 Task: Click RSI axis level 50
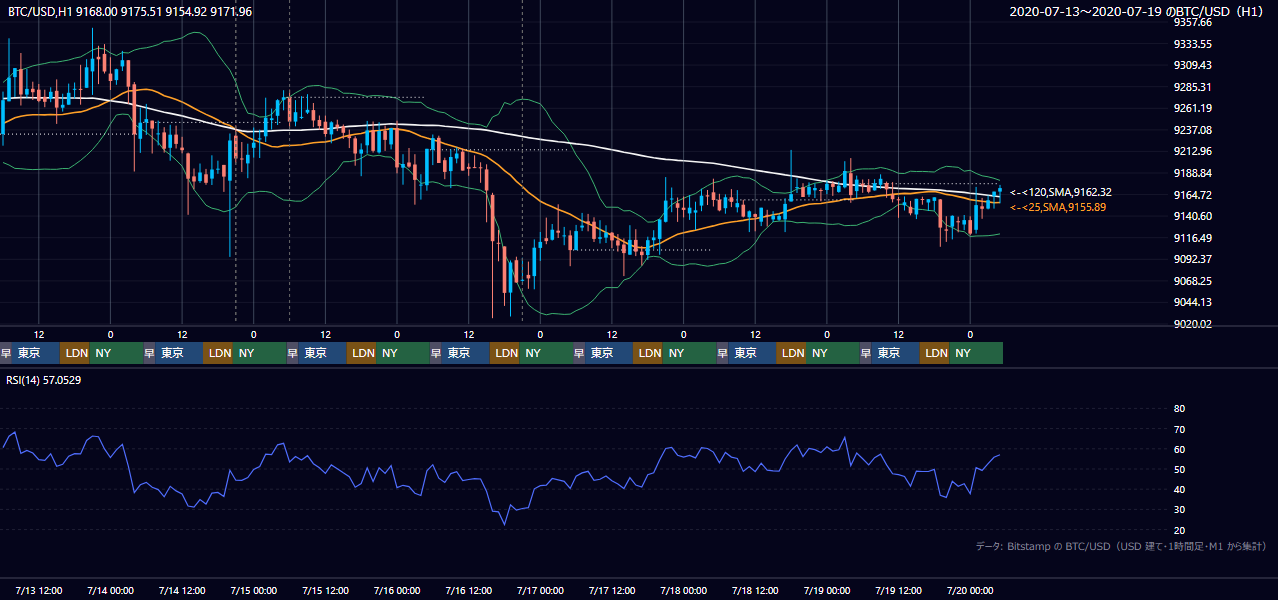[1179, 469]
